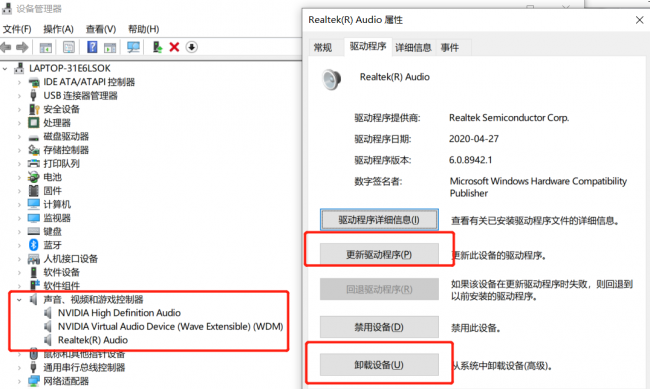Select the 软件组件 tree item
650x389 pixels.
[x=62, y=286]
